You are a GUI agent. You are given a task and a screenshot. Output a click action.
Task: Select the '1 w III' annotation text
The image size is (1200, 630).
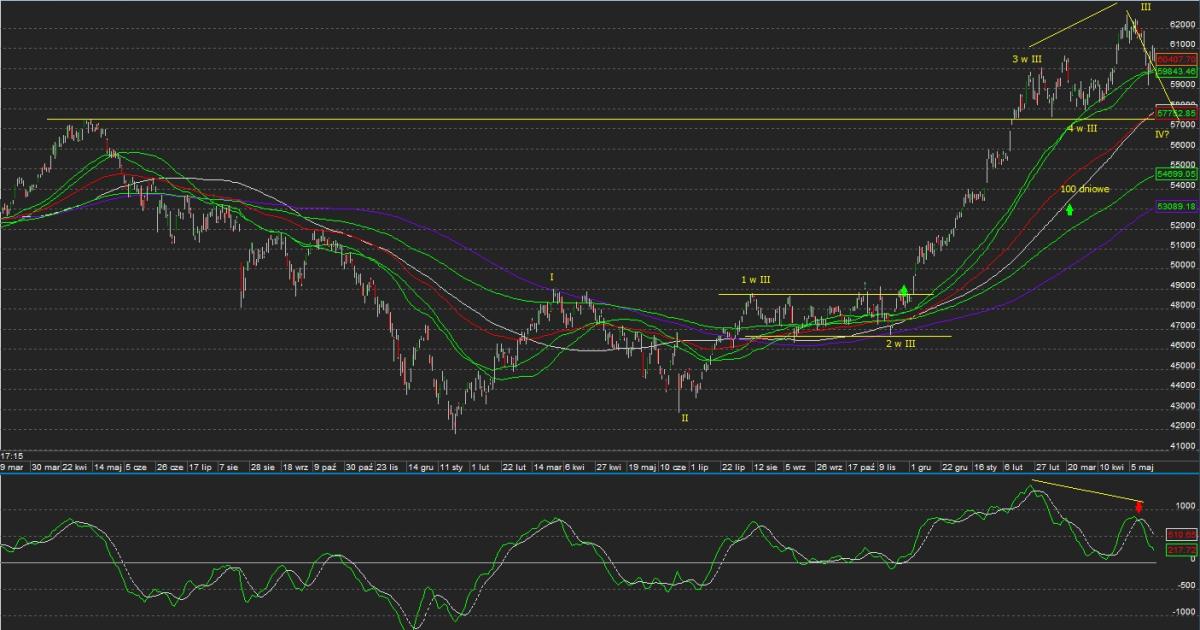[x=756, y=279]
